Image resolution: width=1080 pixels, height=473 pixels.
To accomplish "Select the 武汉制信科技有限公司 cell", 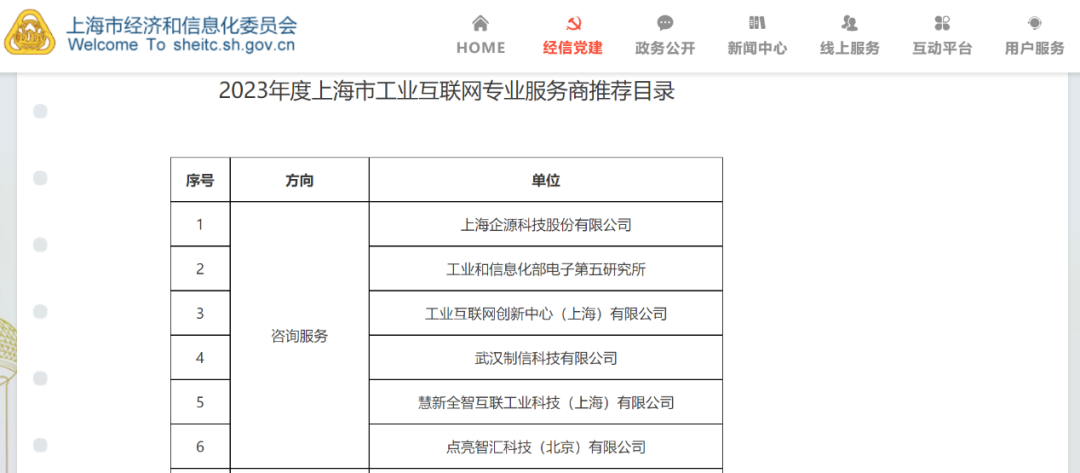I will pyautogui.click(x=546, y=357).
